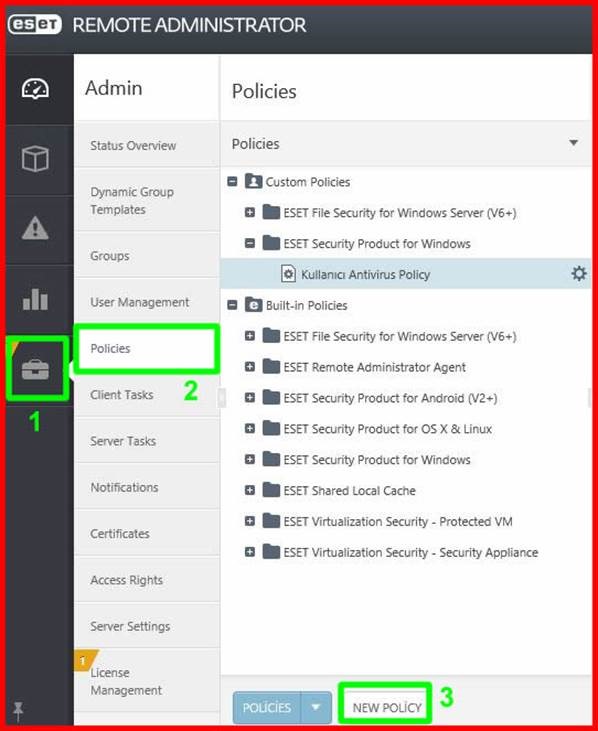
Task: Expand ESET Shared Local Cache folder
Action: pyautogui.click(x=250, y=490)
